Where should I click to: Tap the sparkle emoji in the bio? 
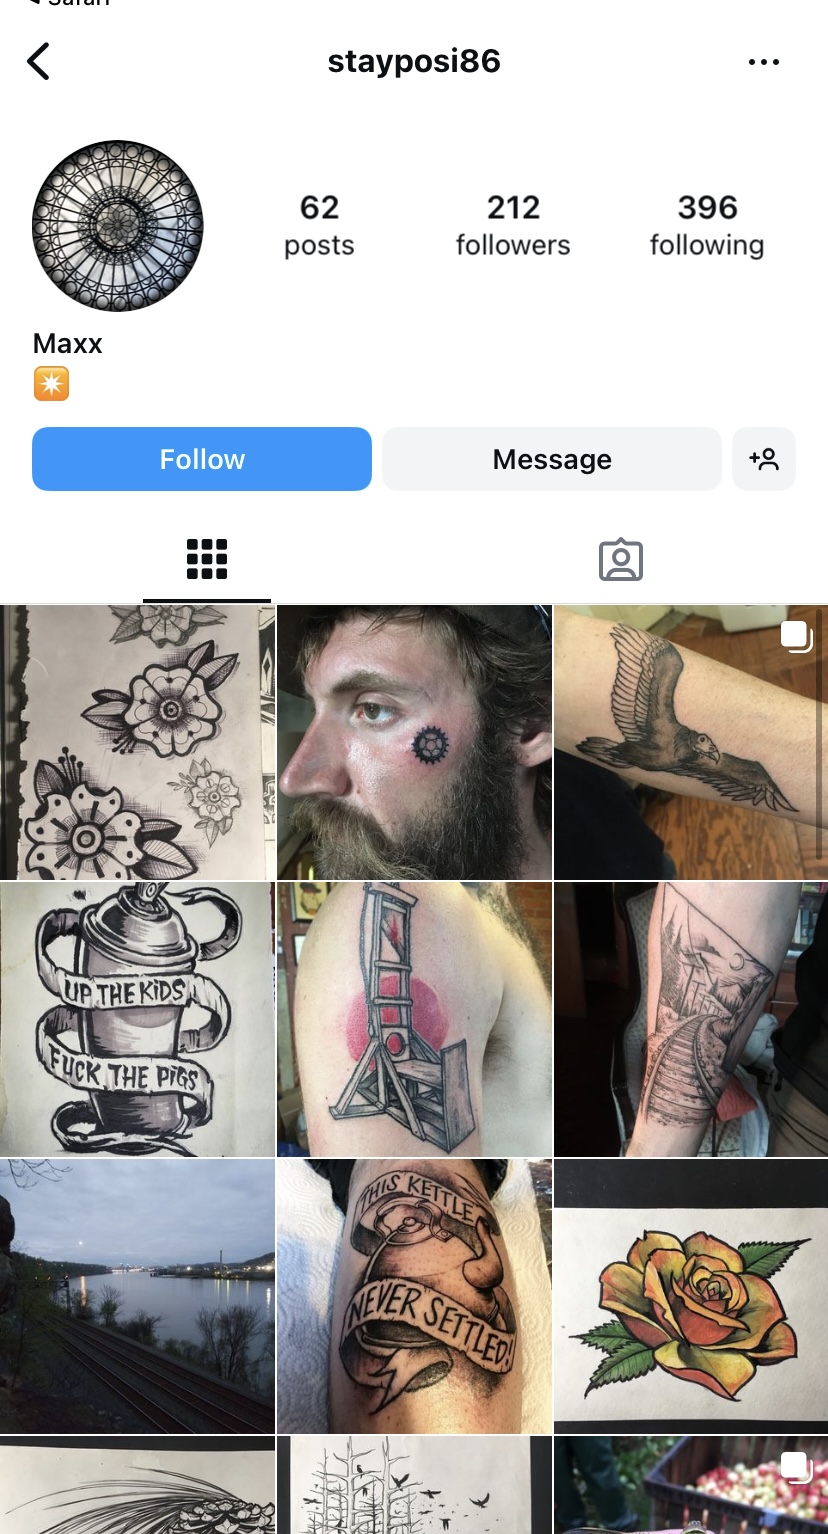pos(51,384)
